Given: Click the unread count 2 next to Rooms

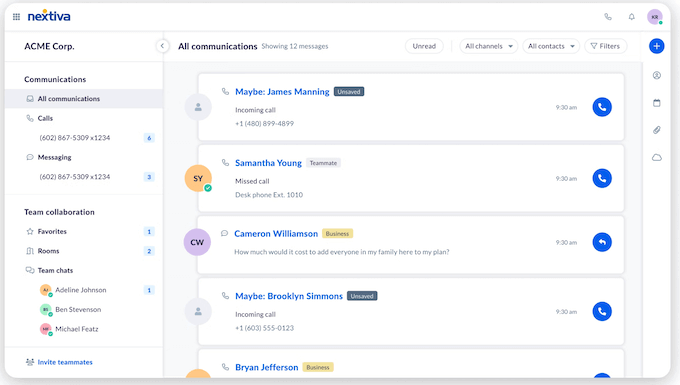Looking at the screenshot, I should pyautogui.click(x=149, y=251).
